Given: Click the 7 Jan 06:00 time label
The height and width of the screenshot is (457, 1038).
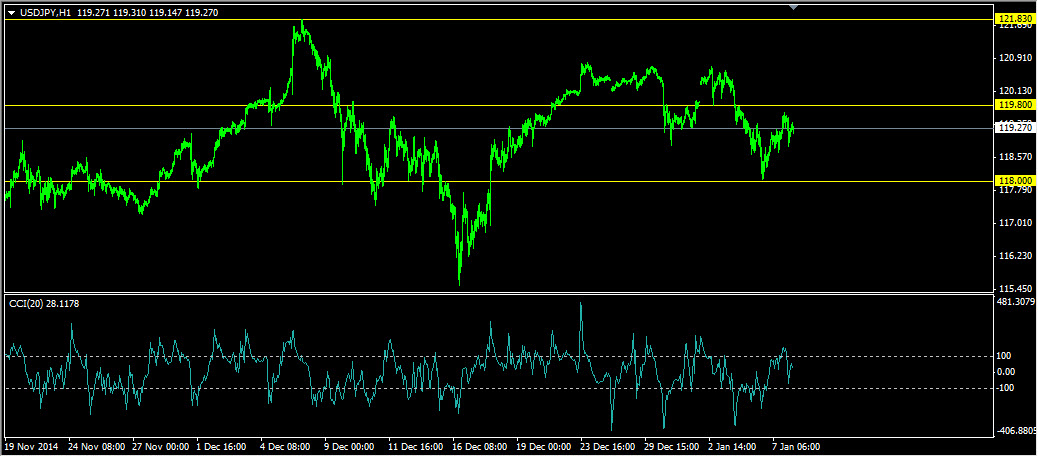Looking at the screenshot, I should point(798,447).
